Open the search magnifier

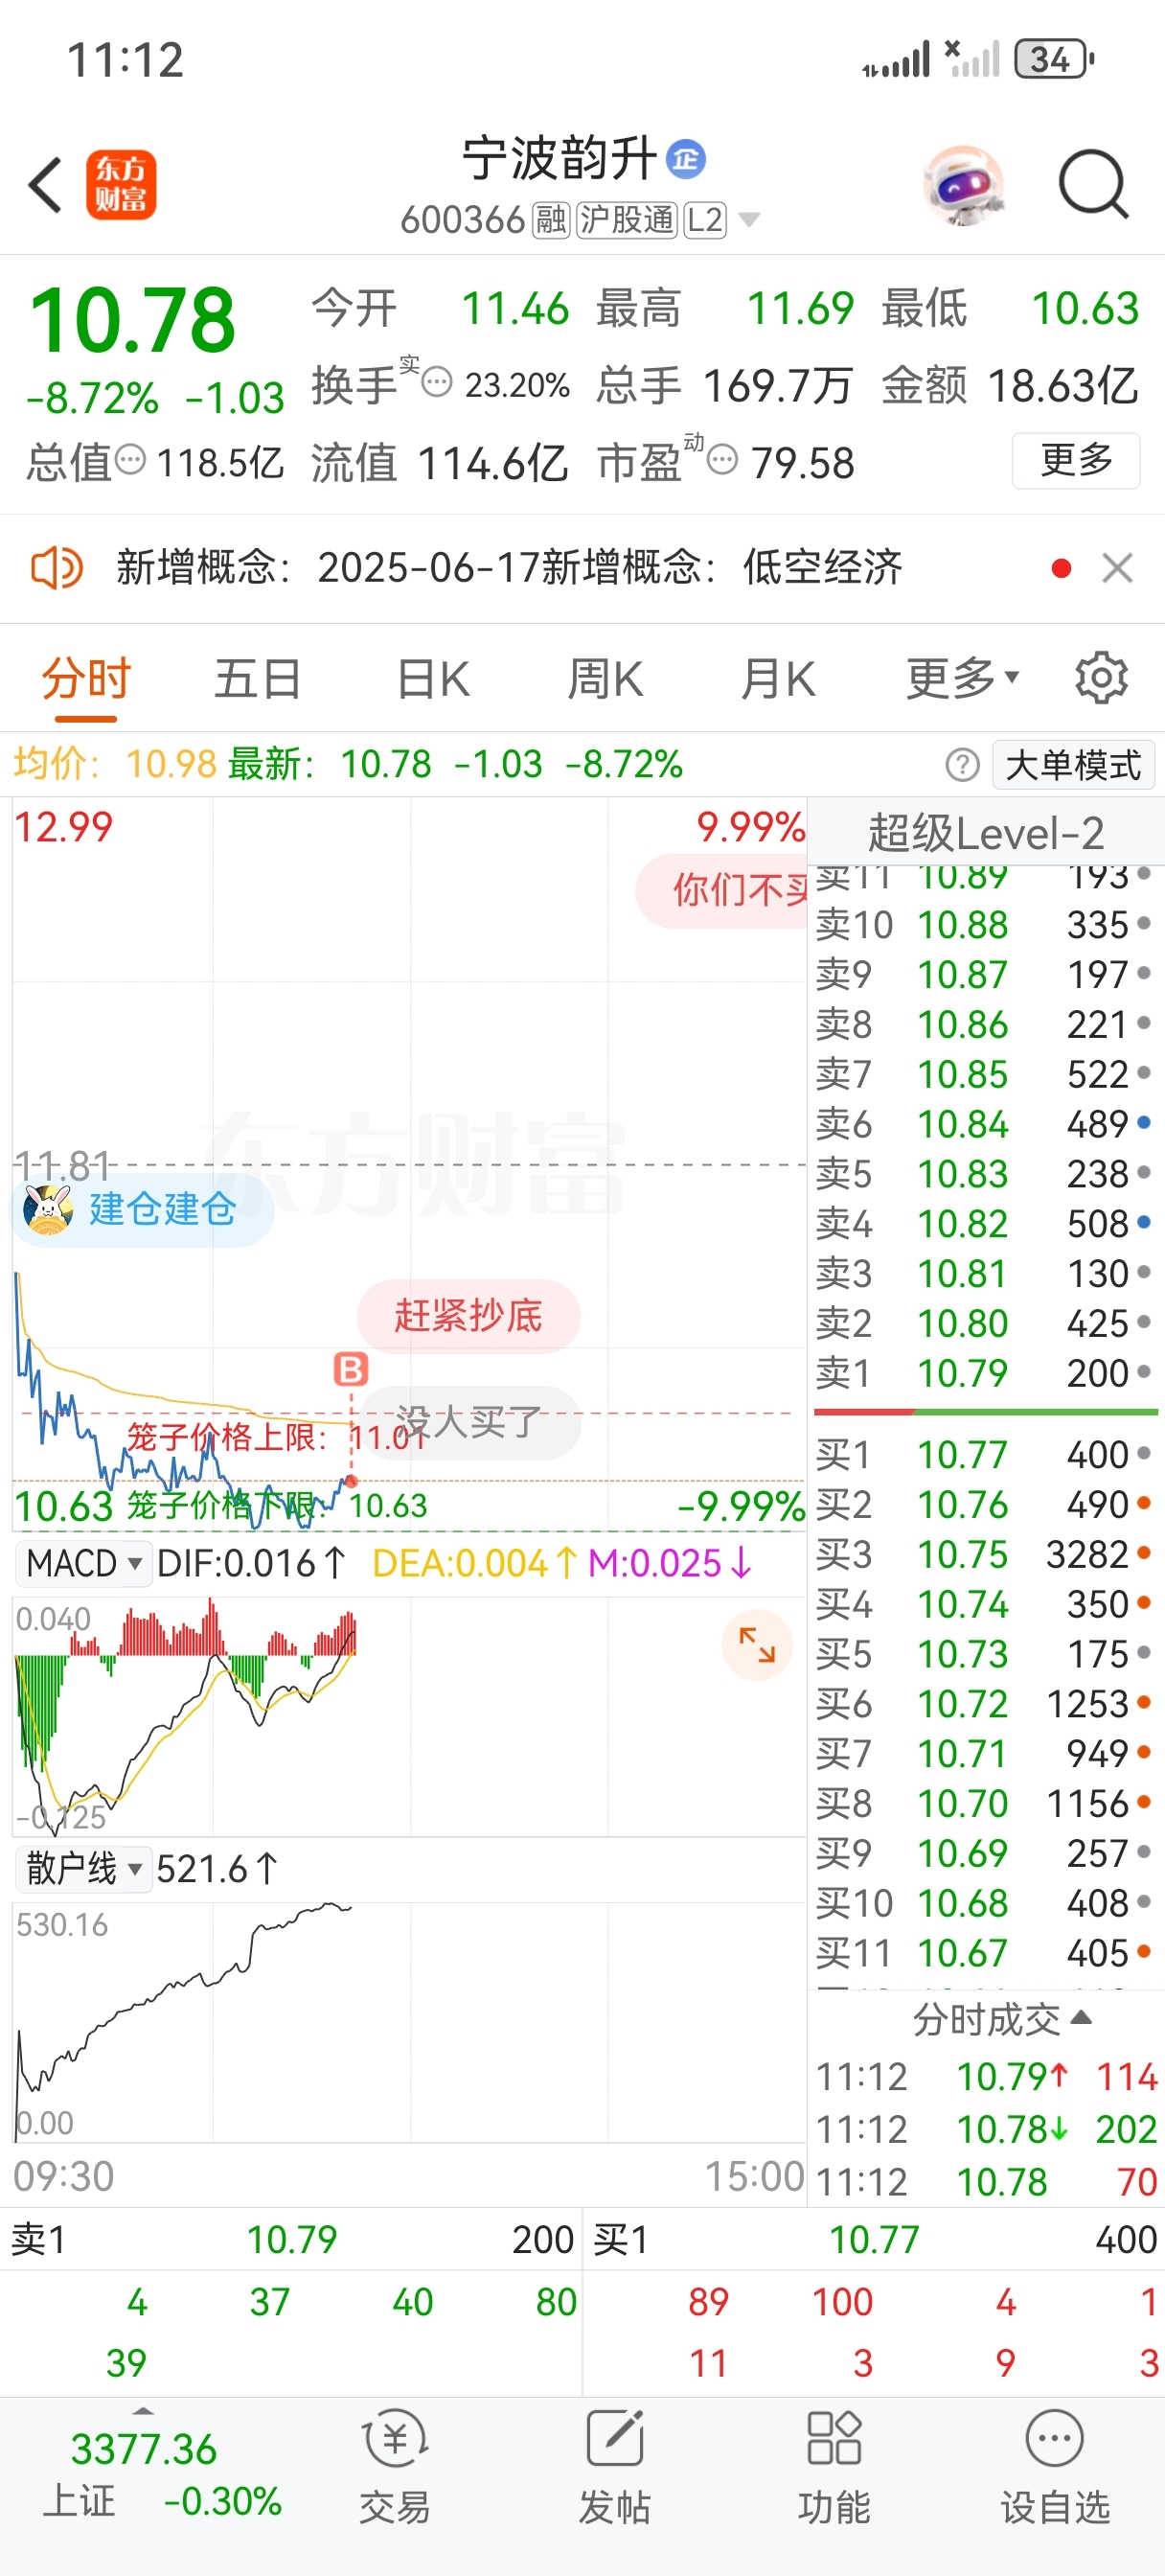pos(1093,185)
